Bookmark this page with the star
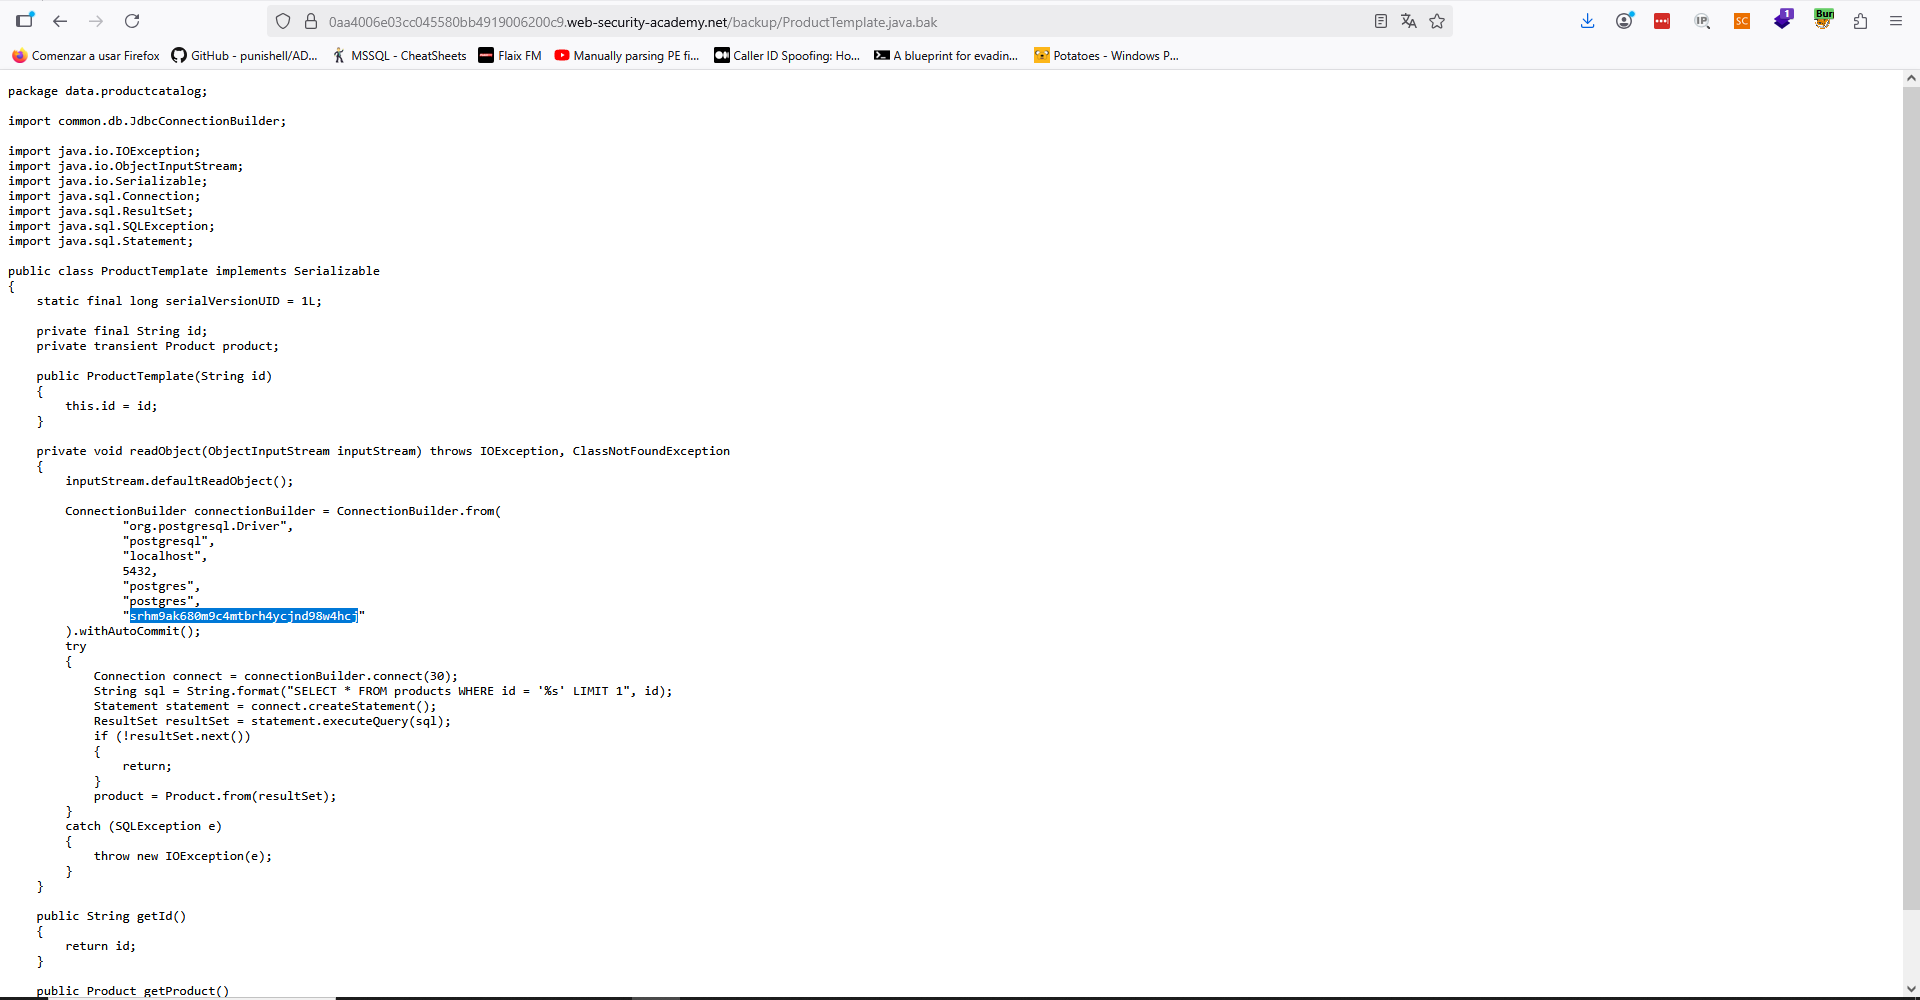1920x1000 pixels. pyautogui.click(x=1437, y=21)
